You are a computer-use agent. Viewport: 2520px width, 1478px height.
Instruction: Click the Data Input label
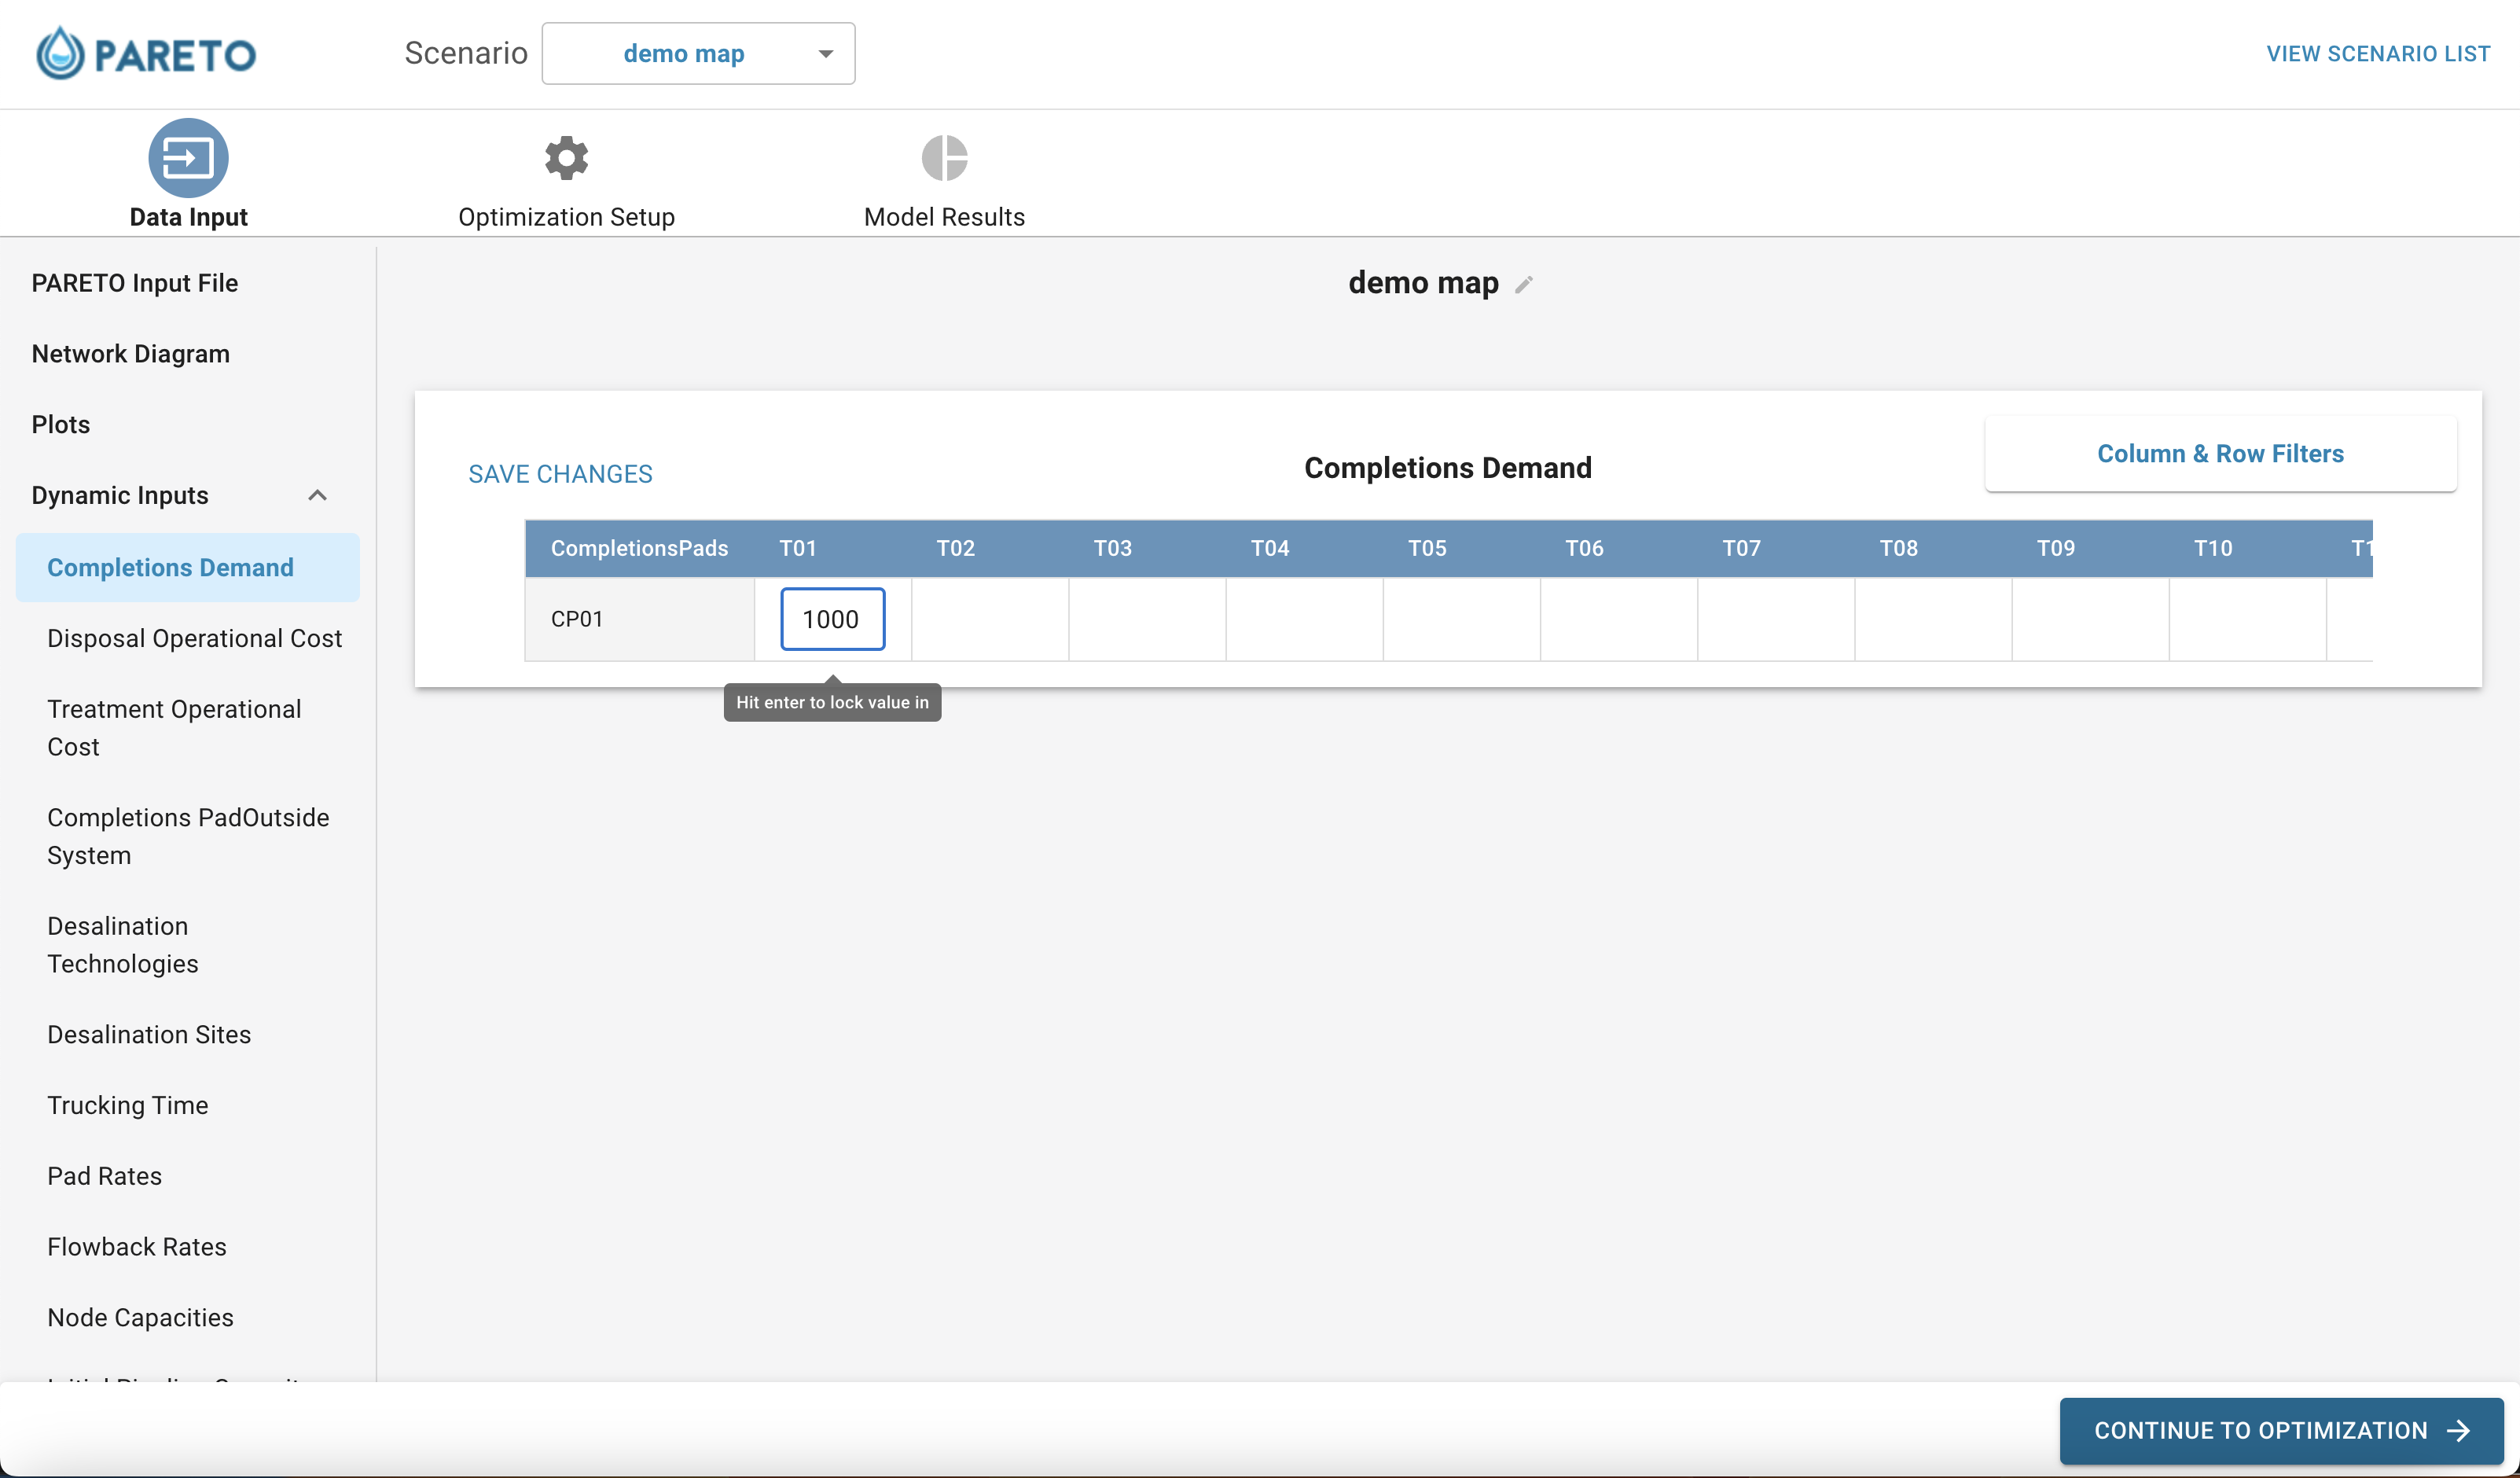tap(188, 217)
